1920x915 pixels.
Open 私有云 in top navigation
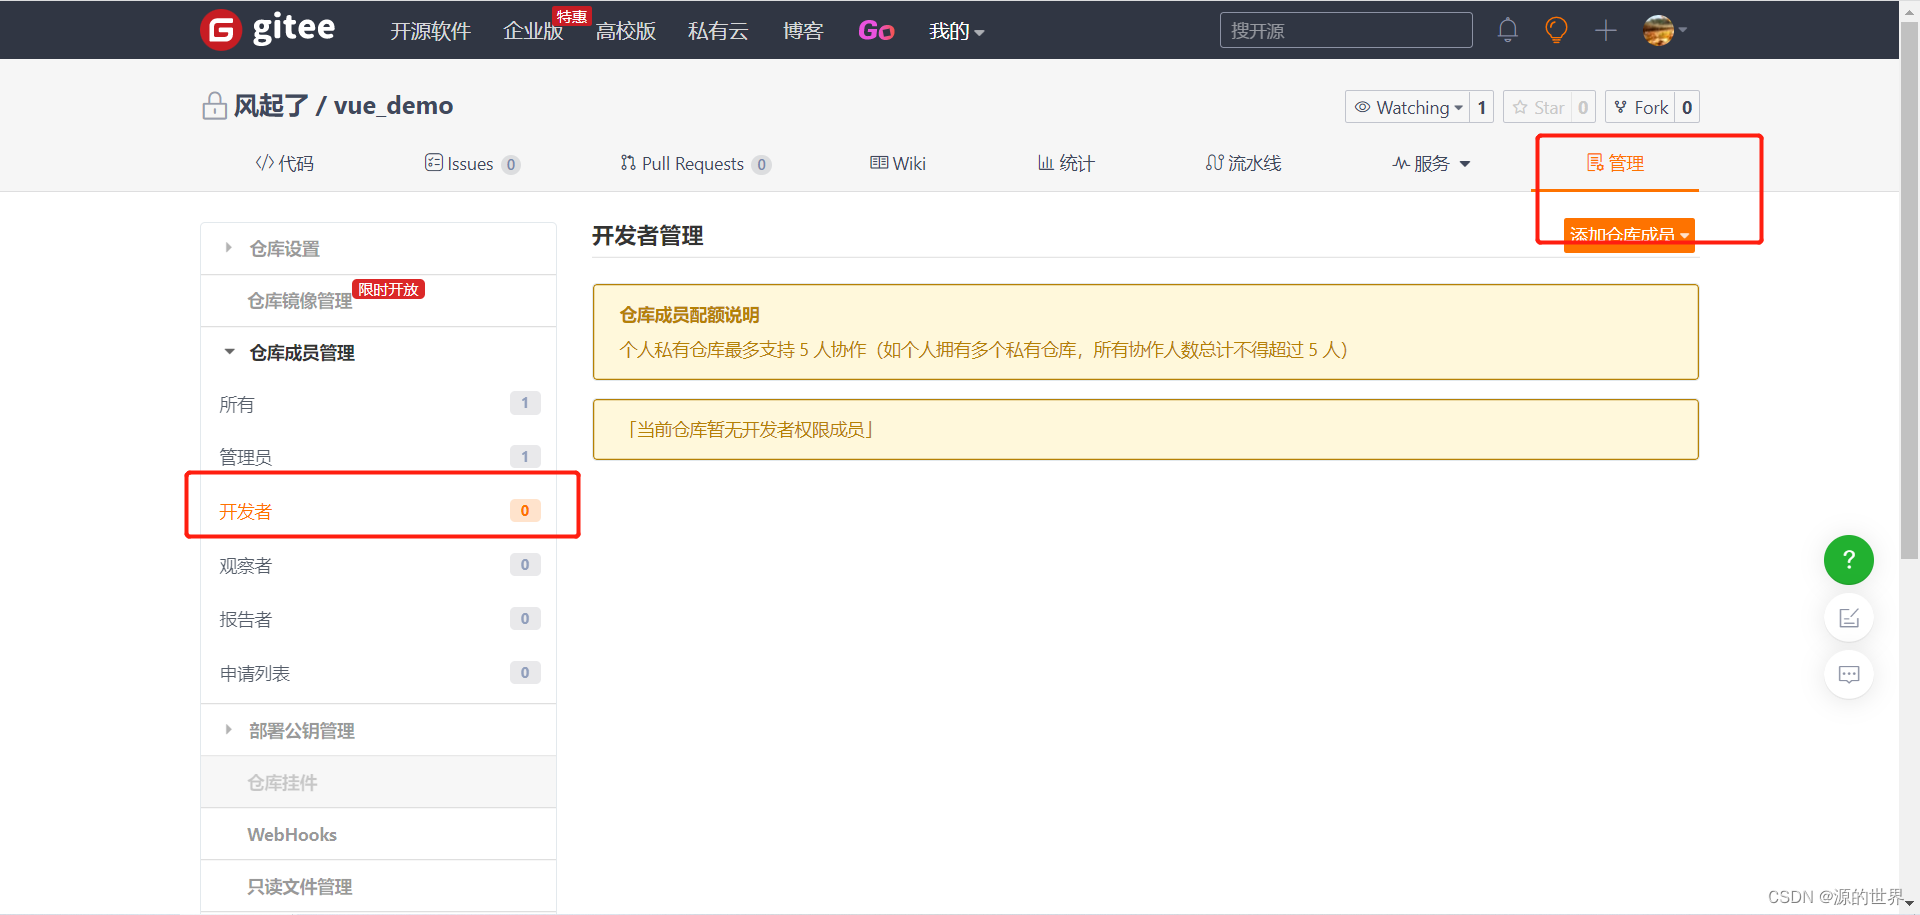(718, 31)
